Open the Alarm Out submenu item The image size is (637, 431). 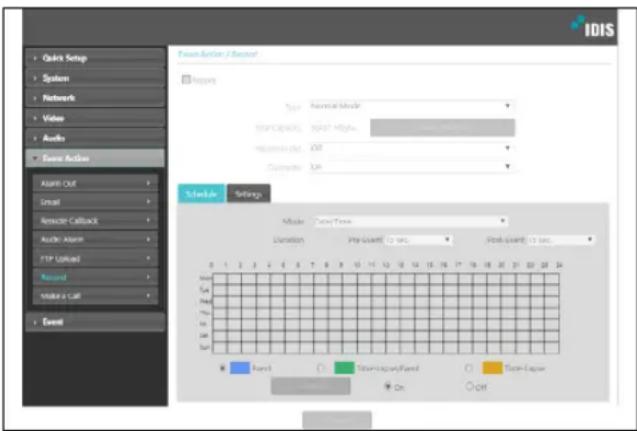(95, 183)
